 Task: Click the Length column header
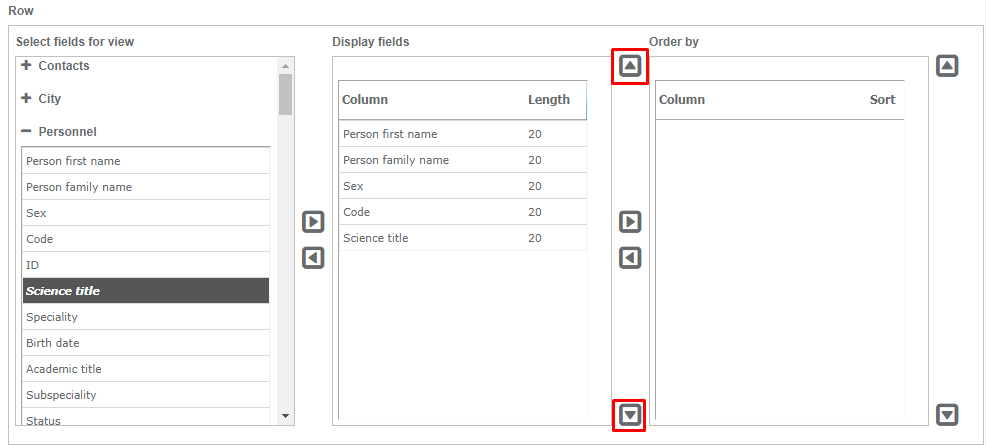(549, 100)
